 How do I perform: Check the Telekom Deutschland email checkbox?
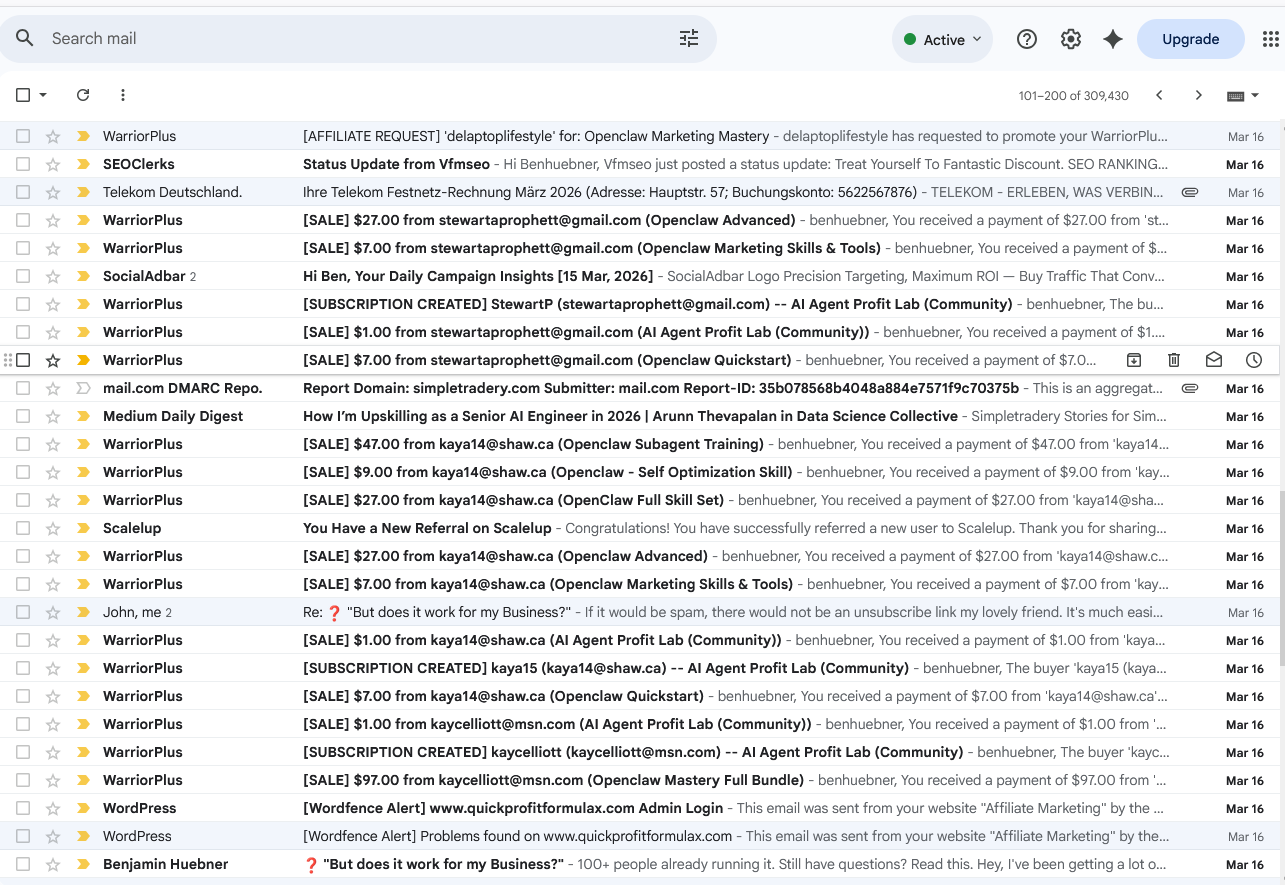22,191
